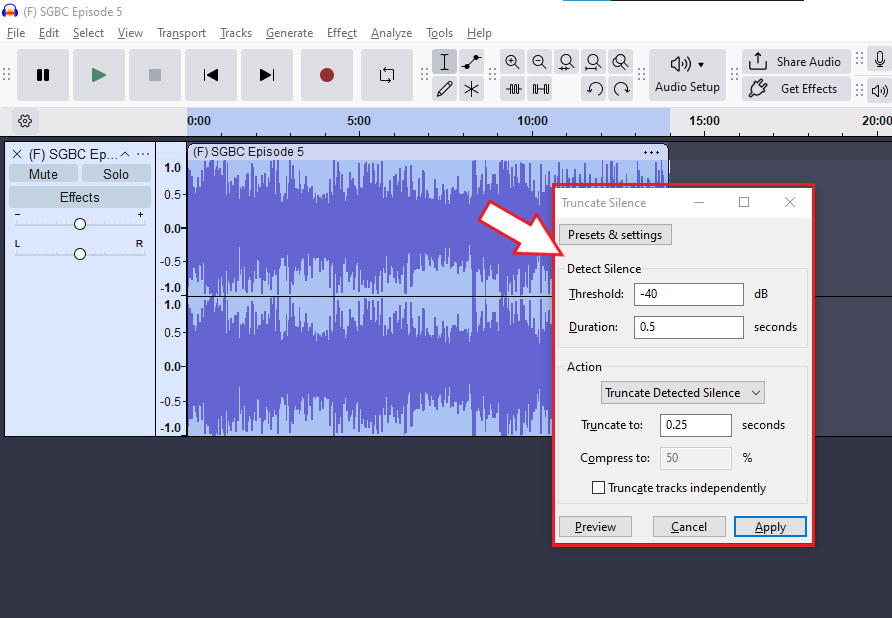This screenshot has height=618, width=892.
Task: Skip to start of track
Action: click(210, 75)
